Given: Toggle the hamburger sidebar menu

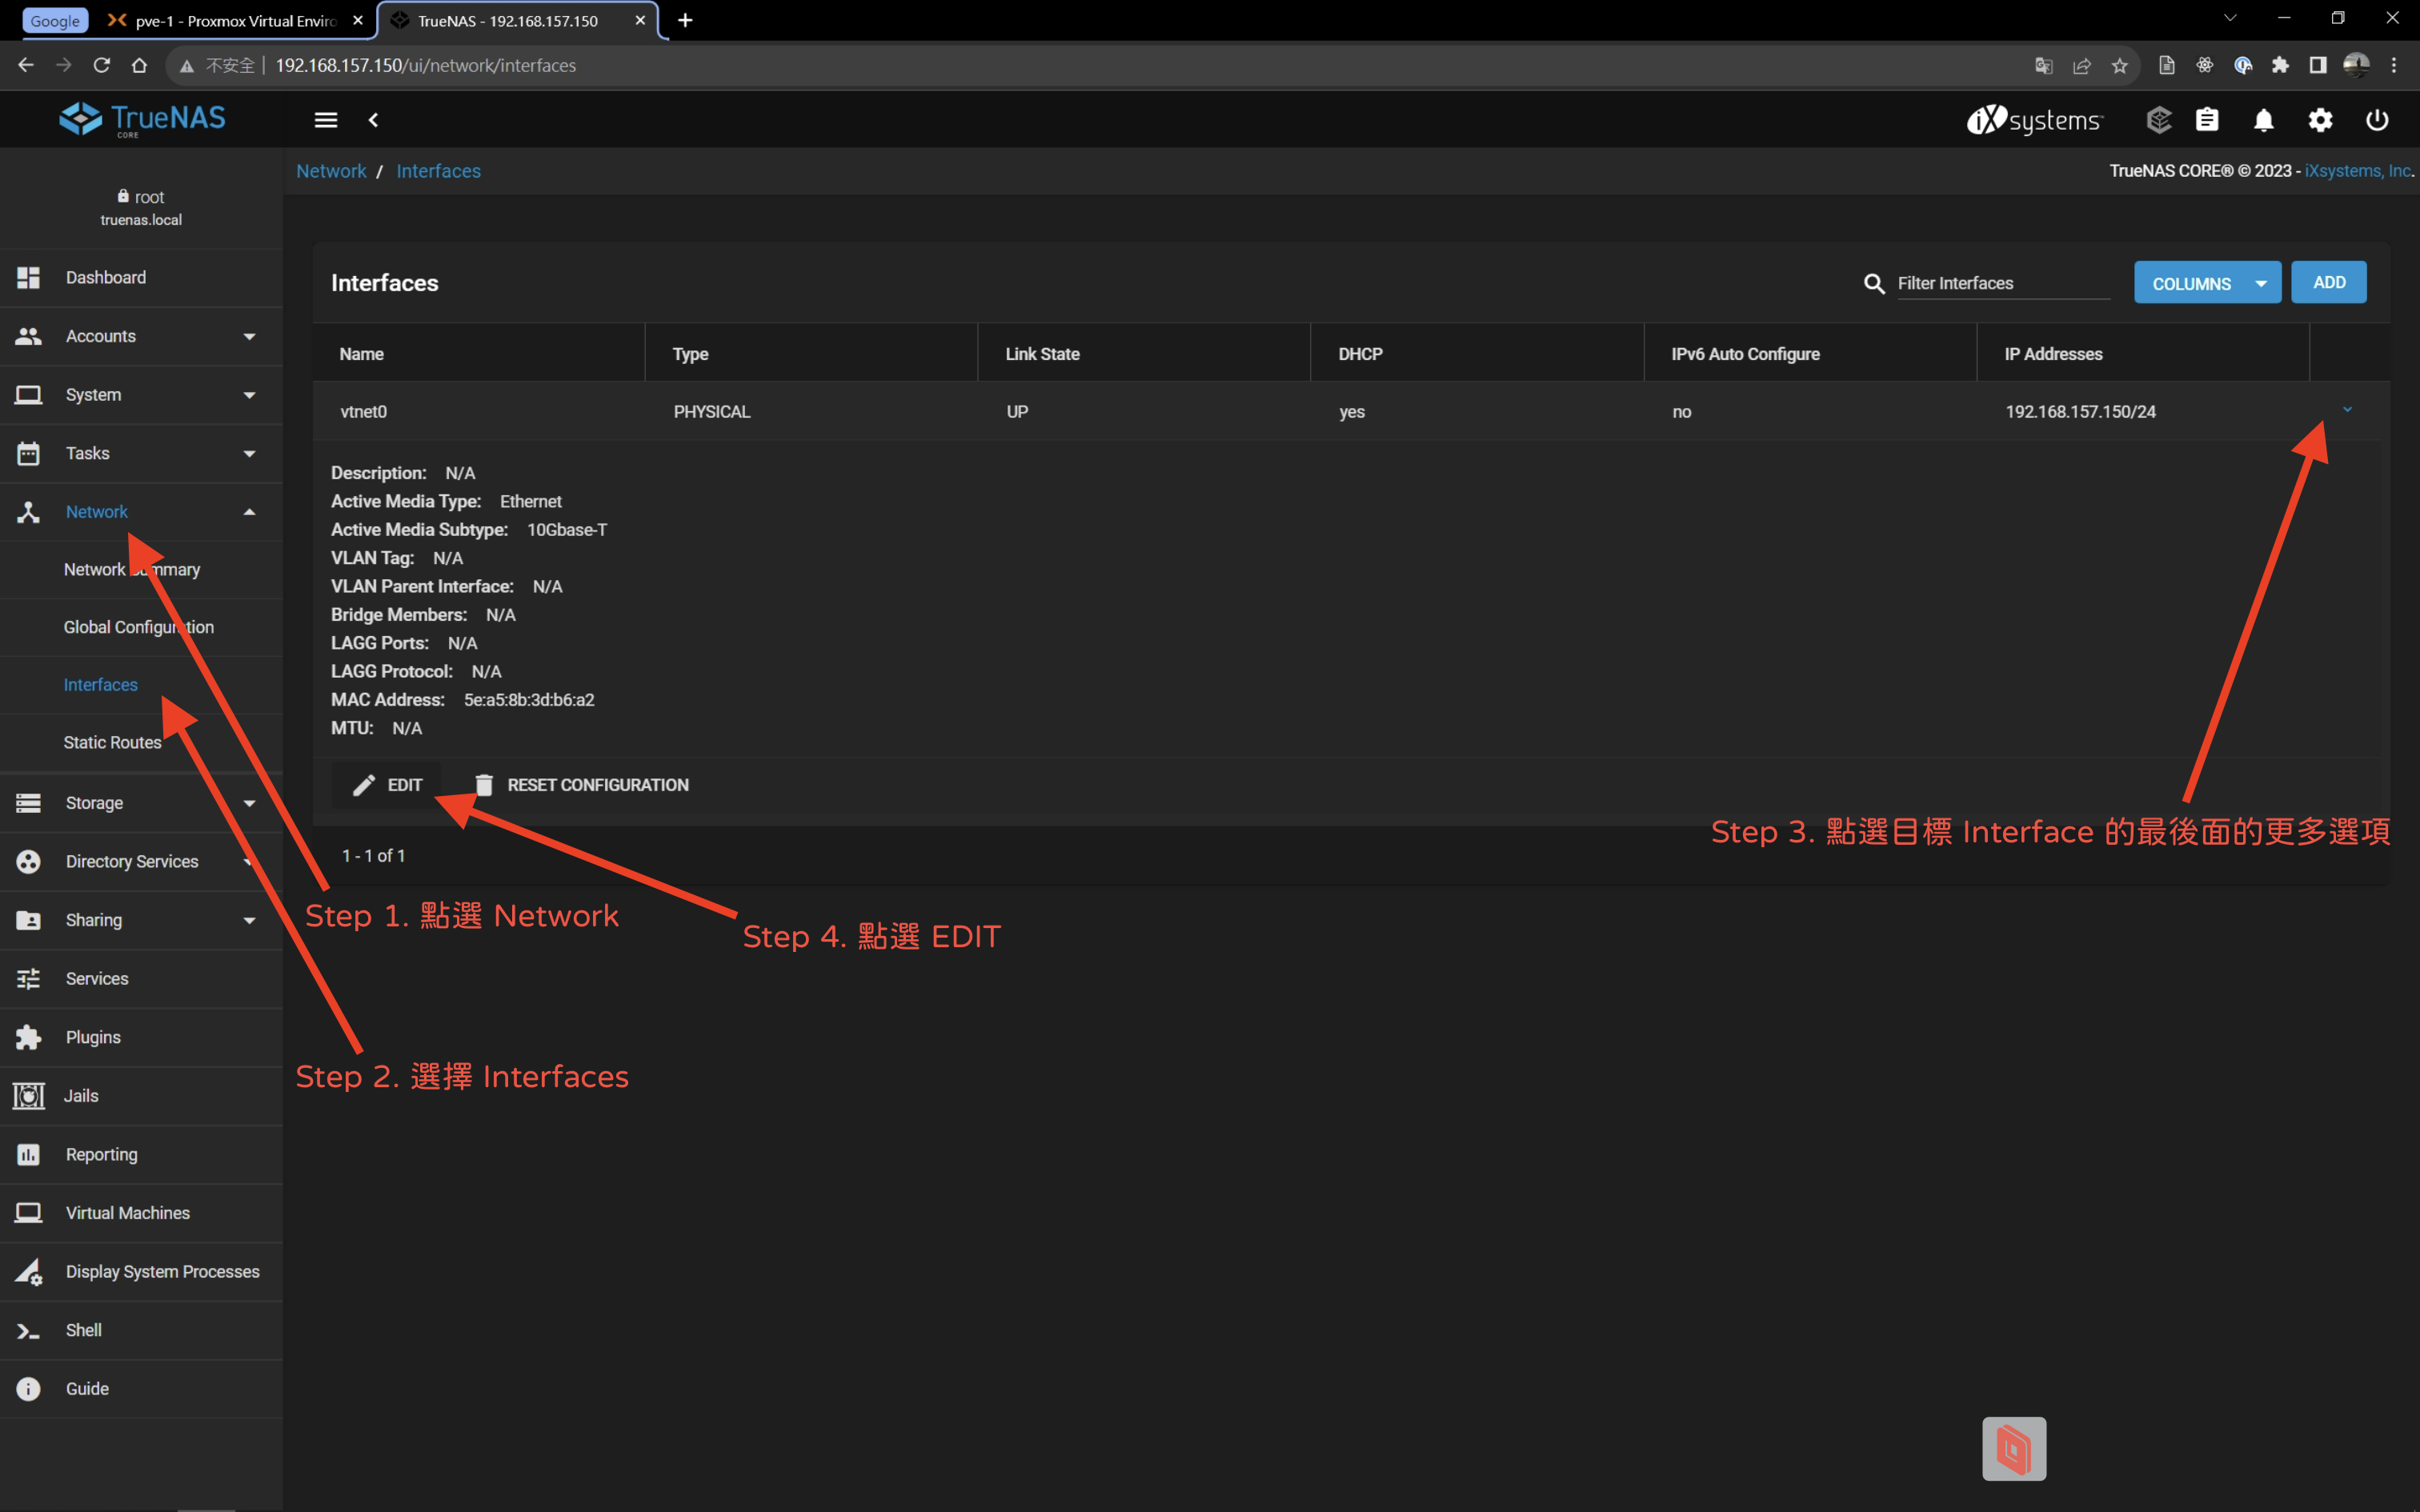Looking at the screenshot, I should coord(325,120).
